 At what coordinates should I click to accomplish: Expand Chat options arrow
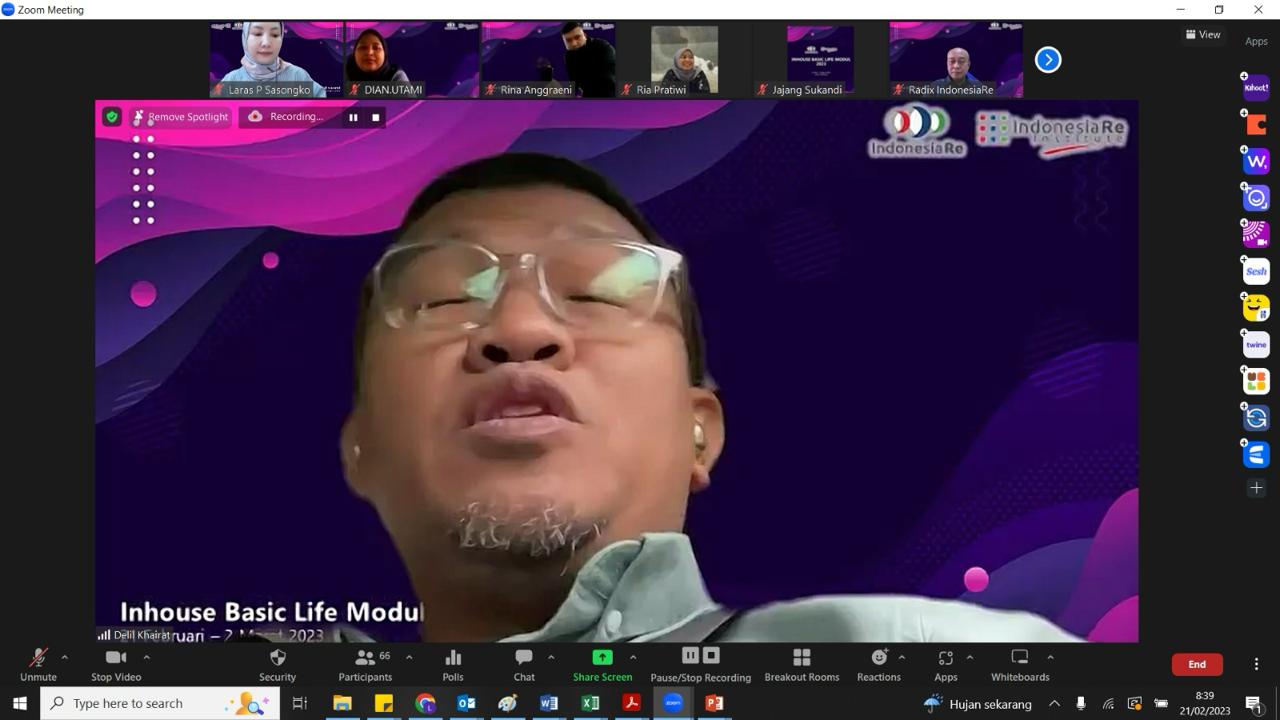pyautogui.click(x=551, y=657)
